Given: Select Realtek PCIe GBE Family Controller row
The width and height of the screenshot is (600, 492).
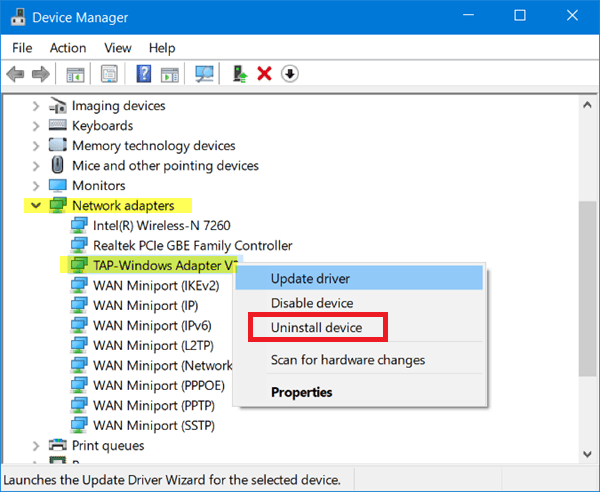Looking at the screenshot, I should [x=192, y=245].
